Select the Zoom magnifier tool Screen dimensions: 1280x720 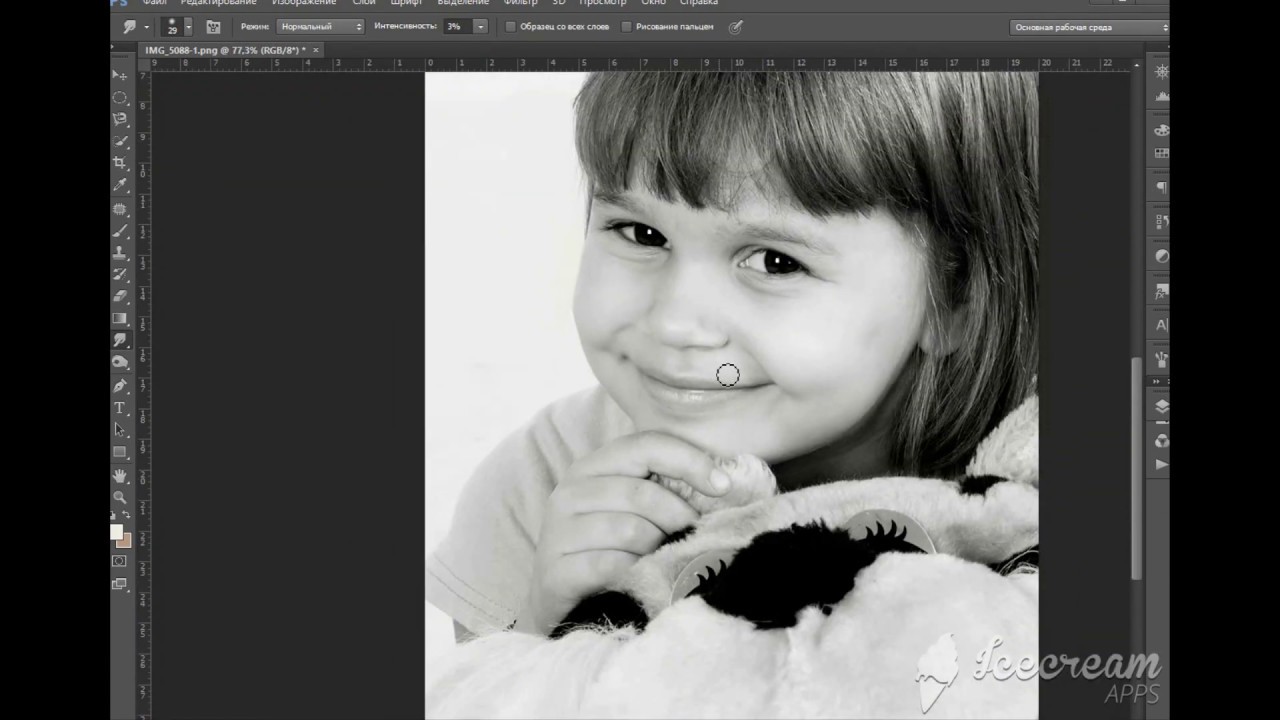point(120,497)
